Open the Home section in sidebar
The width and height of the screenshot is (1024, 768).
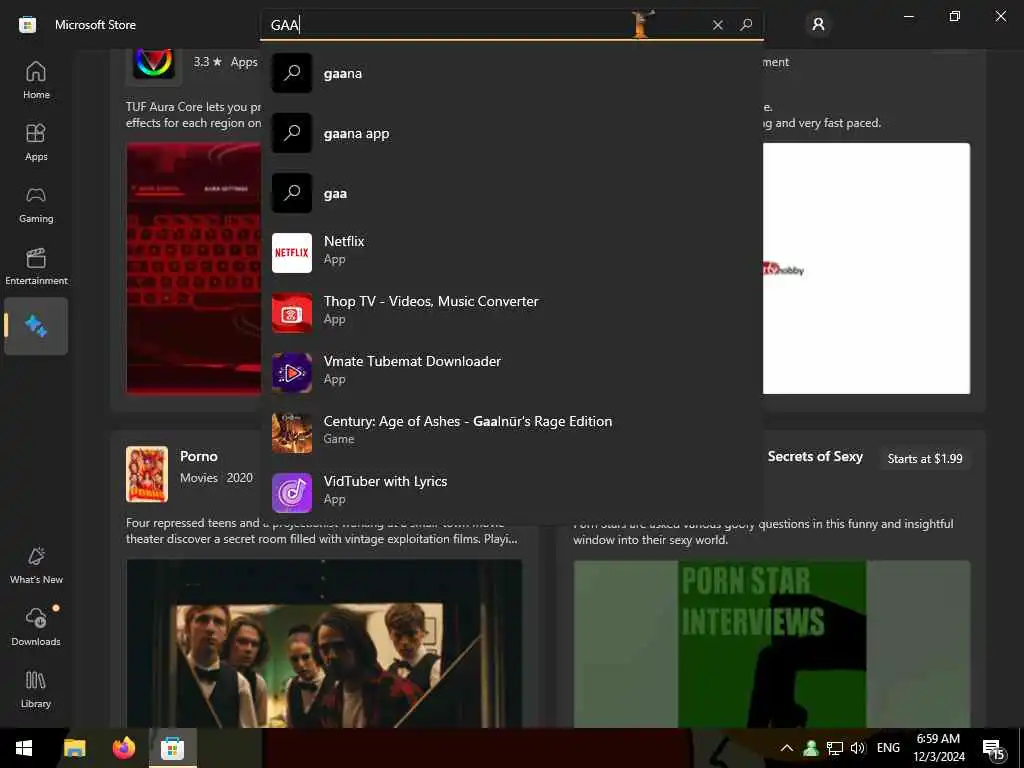36,80
